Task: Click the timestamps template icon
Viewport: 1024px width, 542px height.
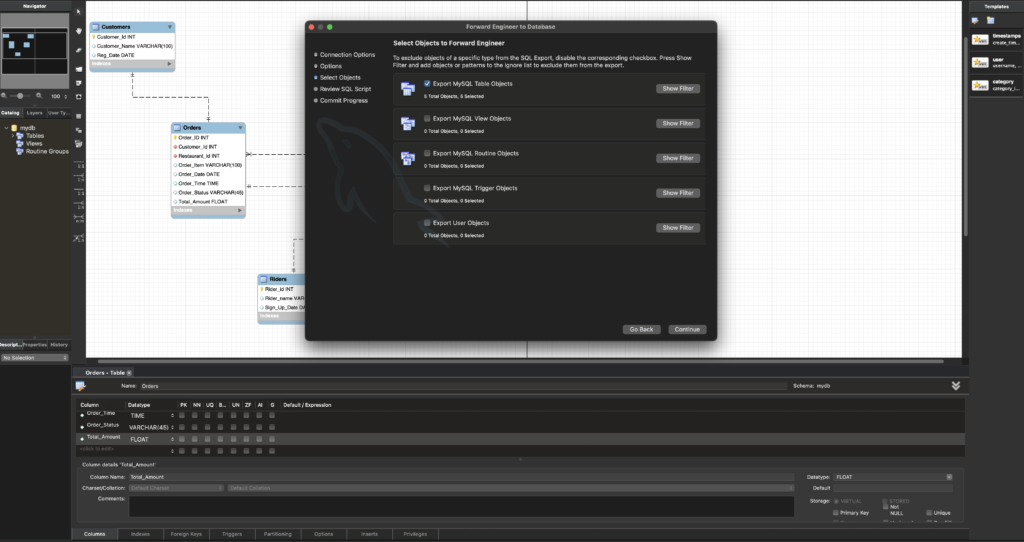Action: click(980, 39)
